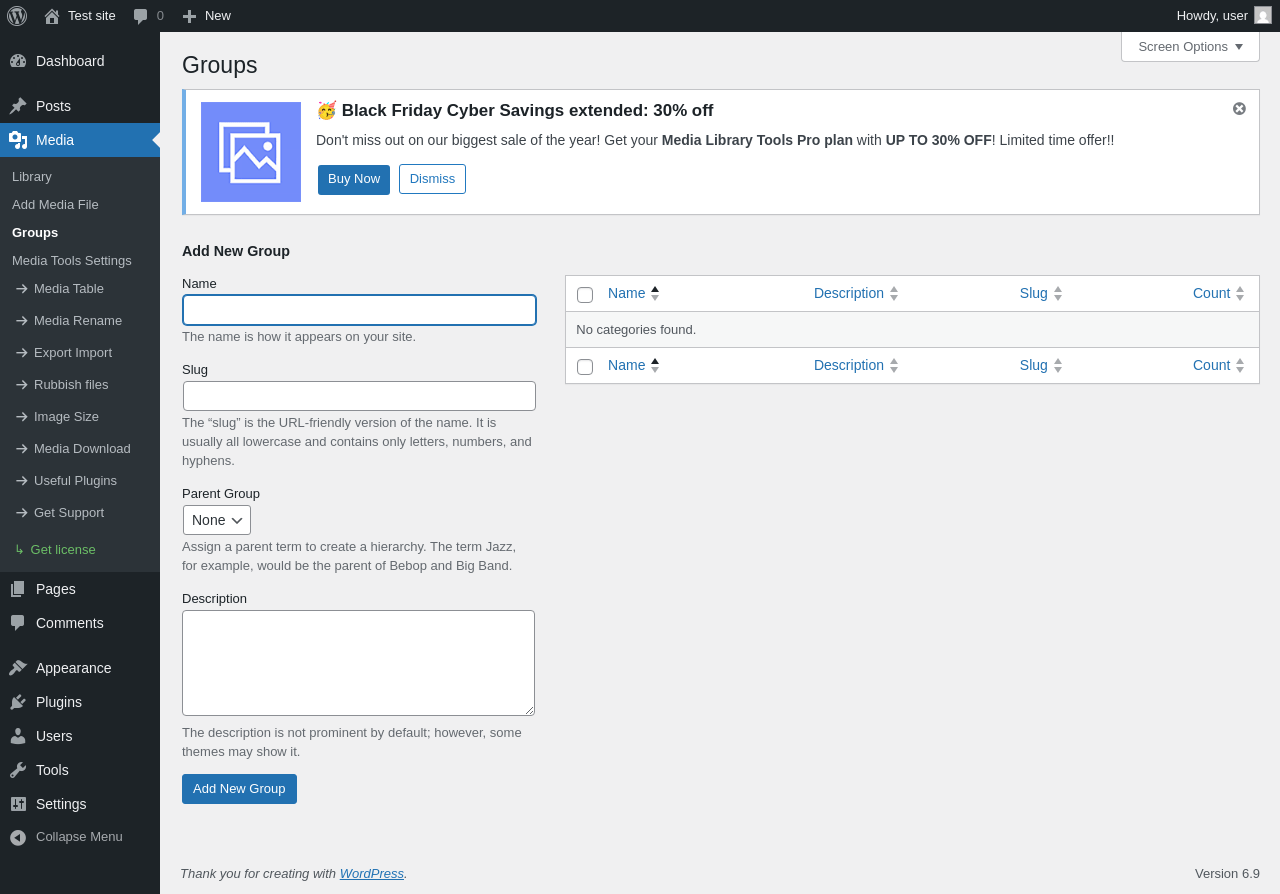1280x894 pixels.
Task: Click the Plugins plug icon in sidebar
Action: (18, 702)
